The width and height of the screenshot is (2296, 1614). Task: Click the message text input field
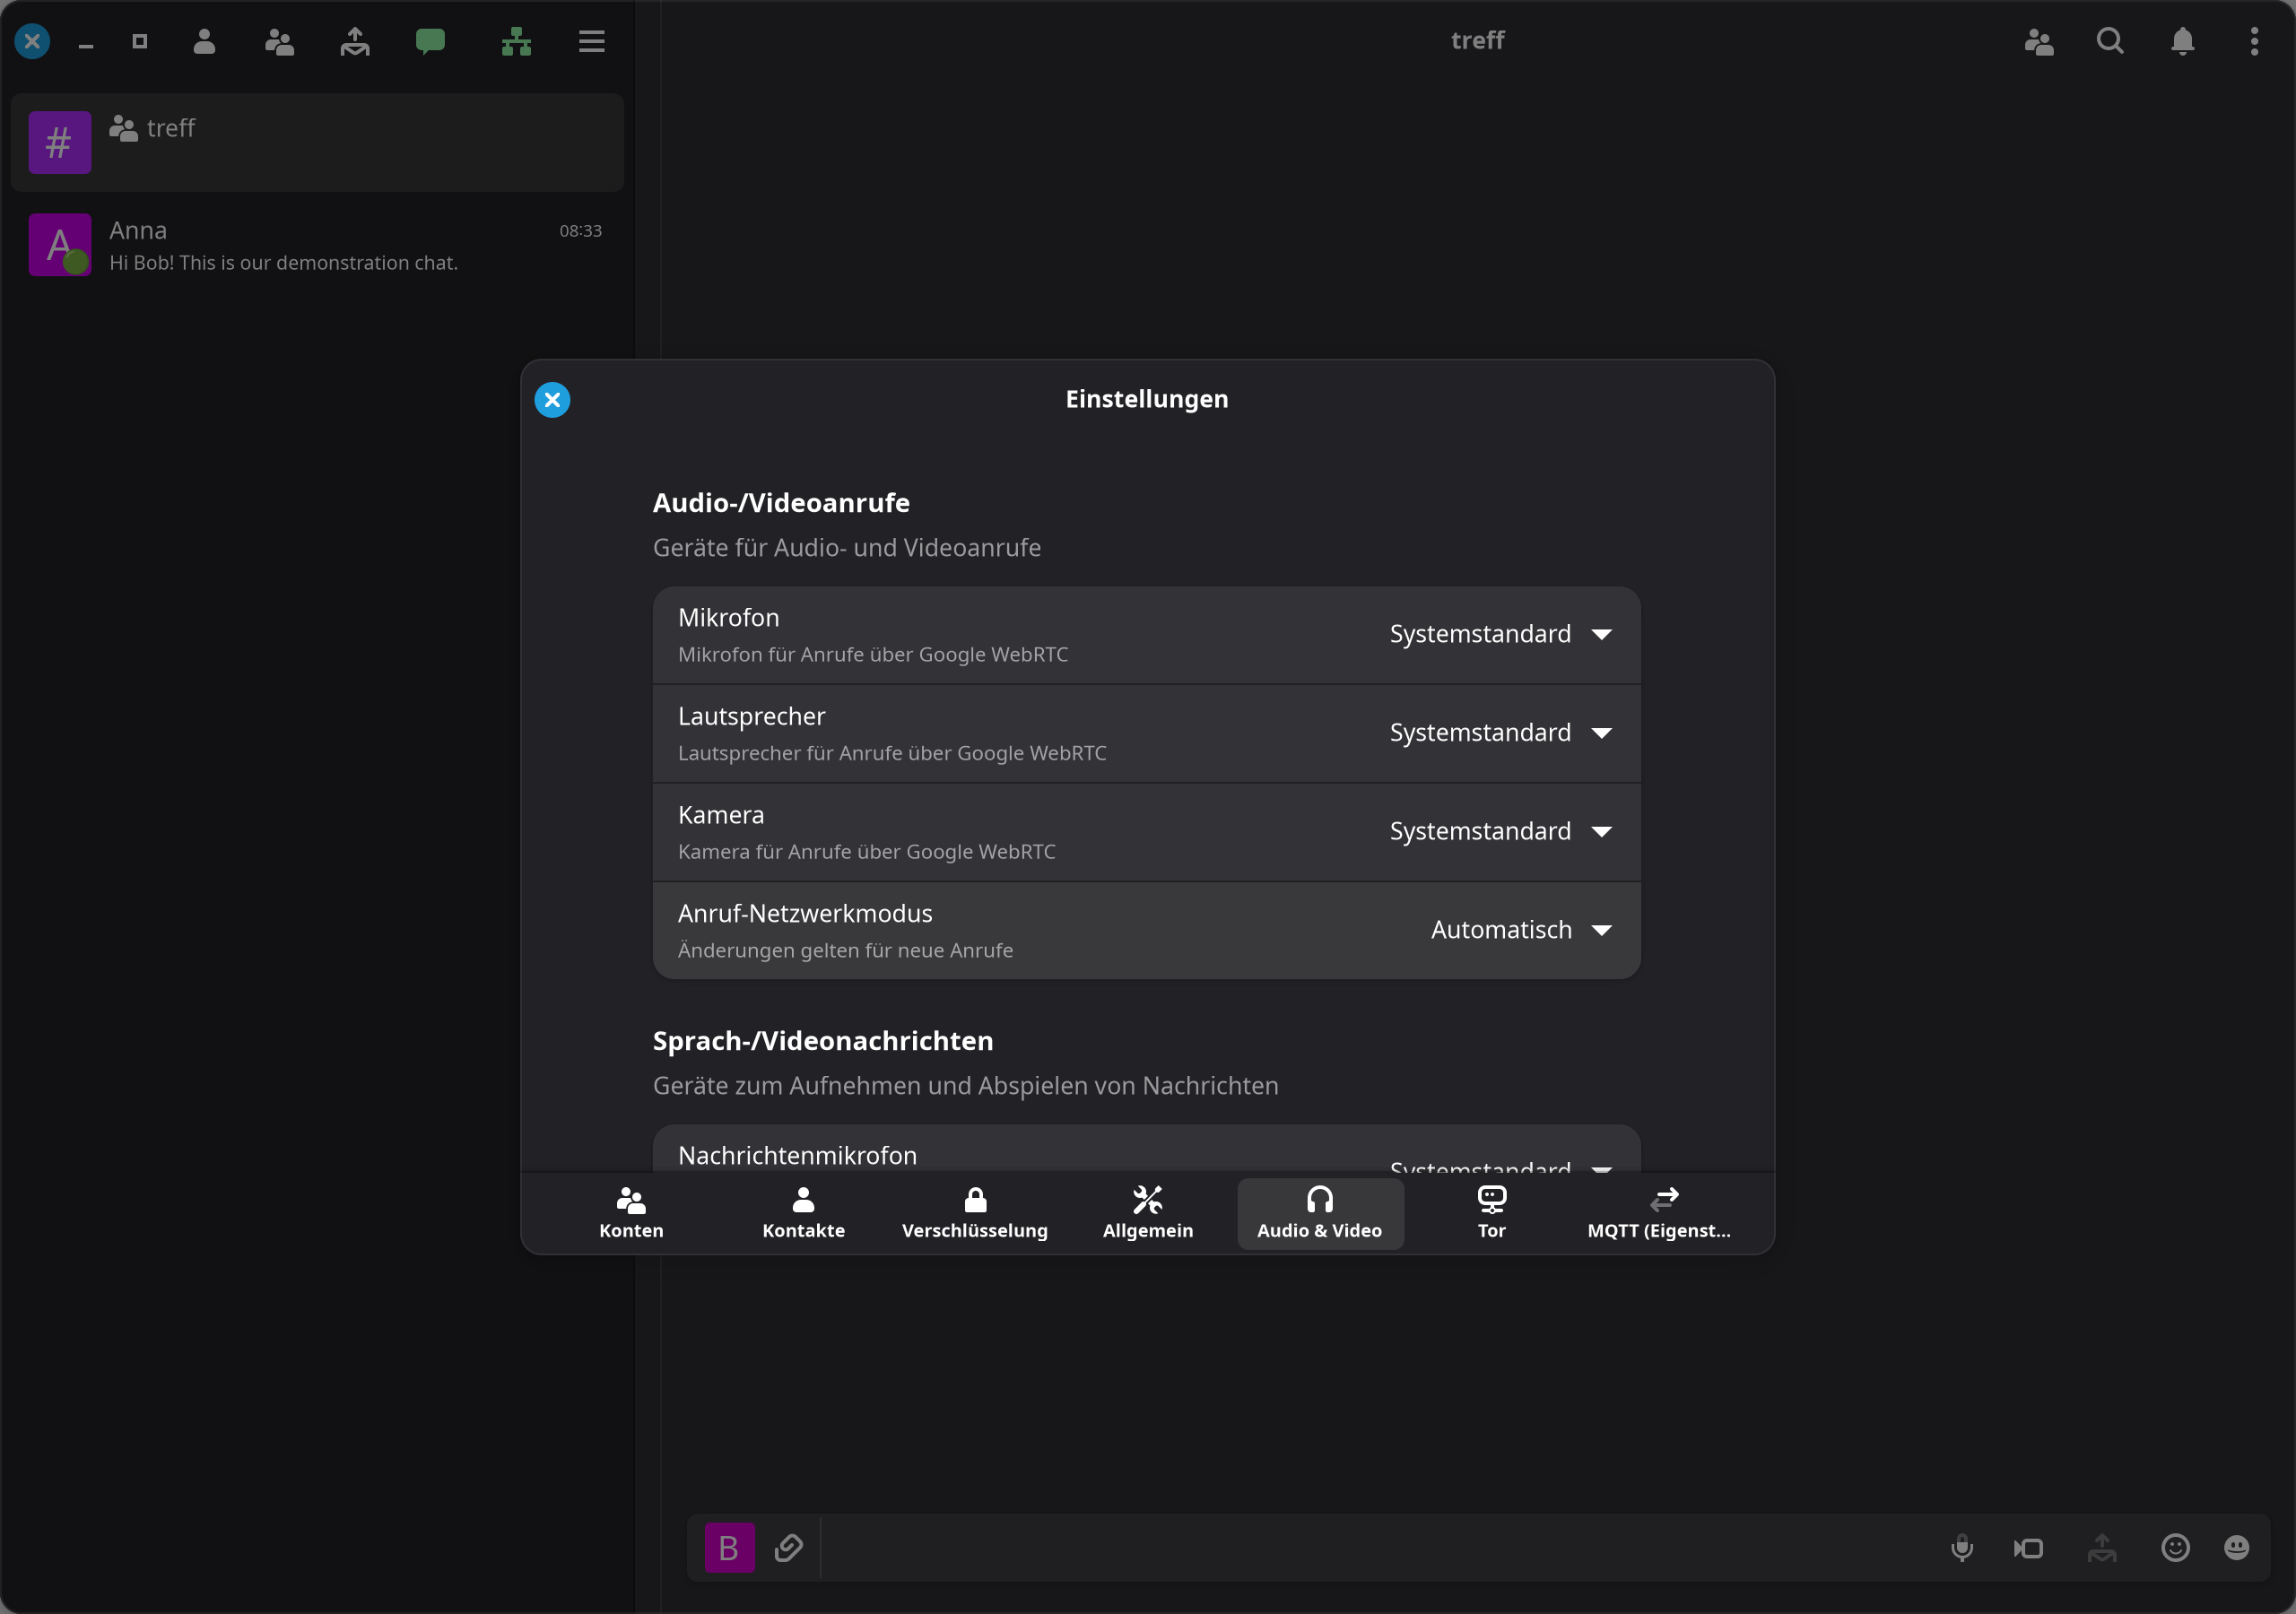pyautogui.click(x=1380, y=1548)
